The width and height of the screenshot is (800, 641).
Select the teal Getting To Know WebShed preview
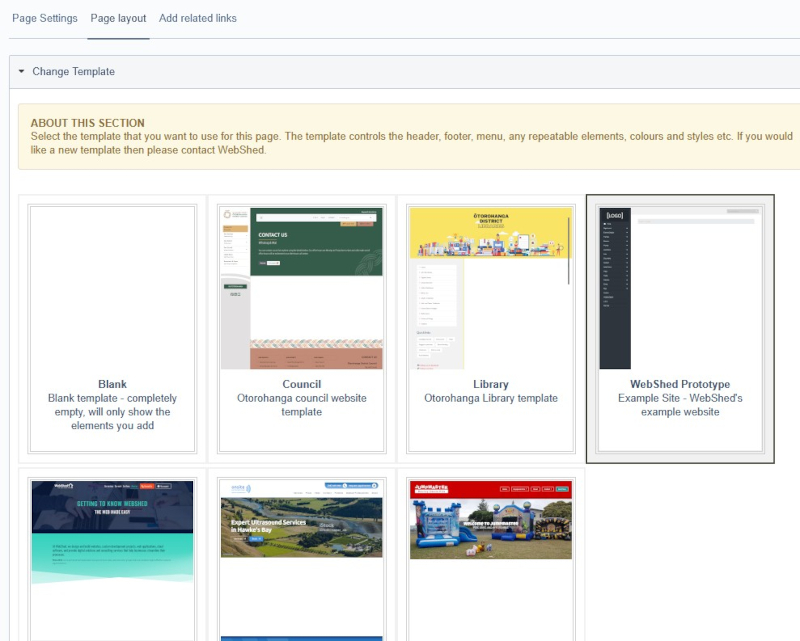click(112, 540)
